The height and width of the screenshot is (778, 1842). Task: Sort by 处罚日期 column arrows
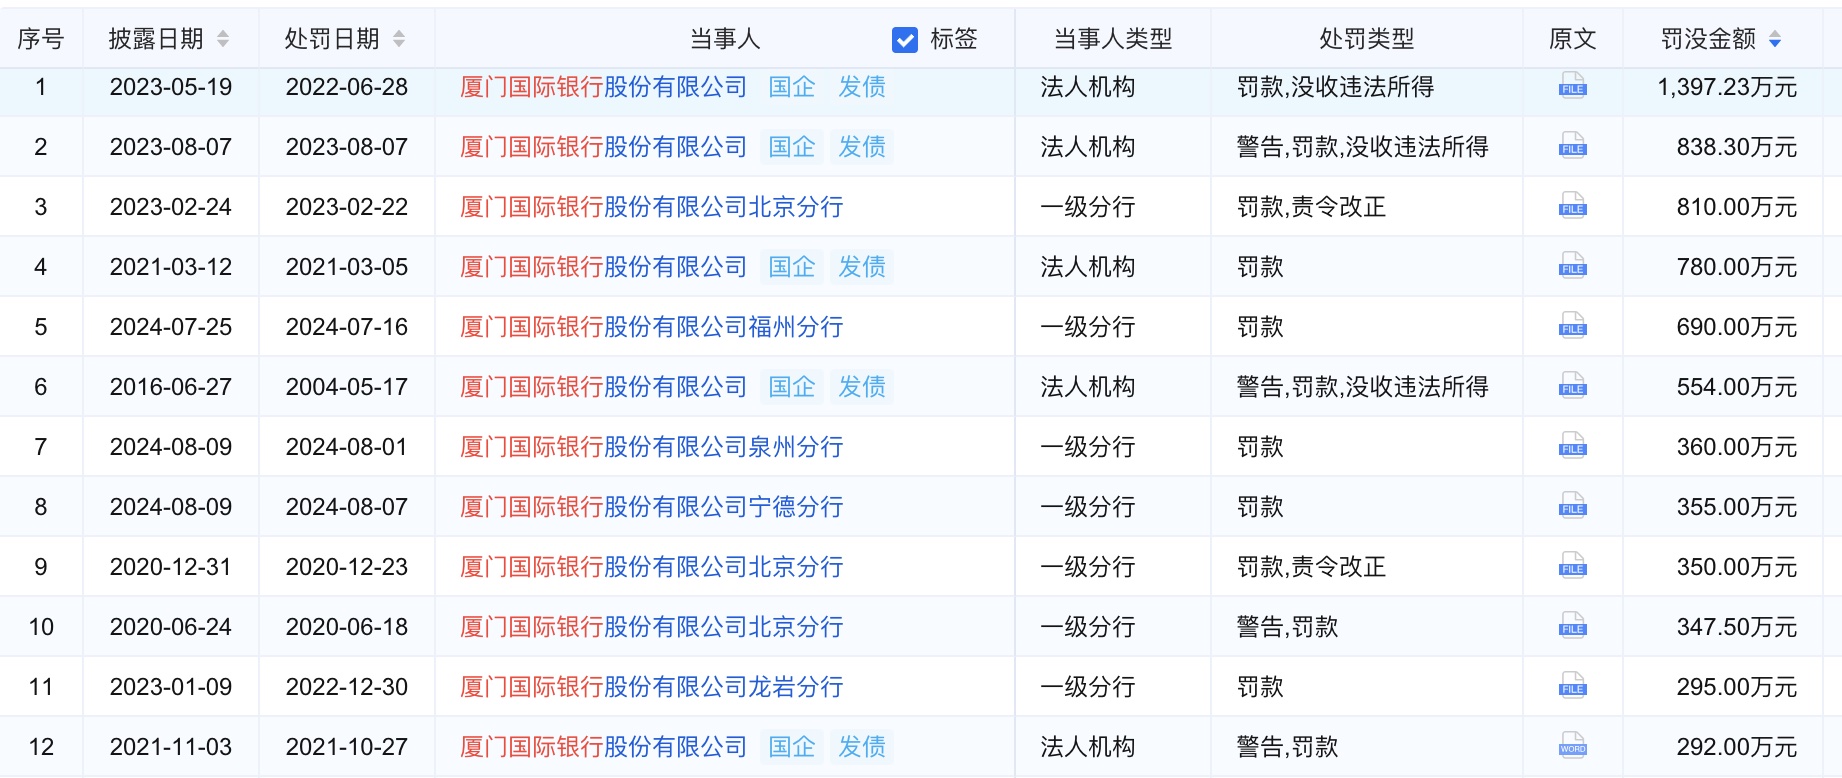coord(399,39)
